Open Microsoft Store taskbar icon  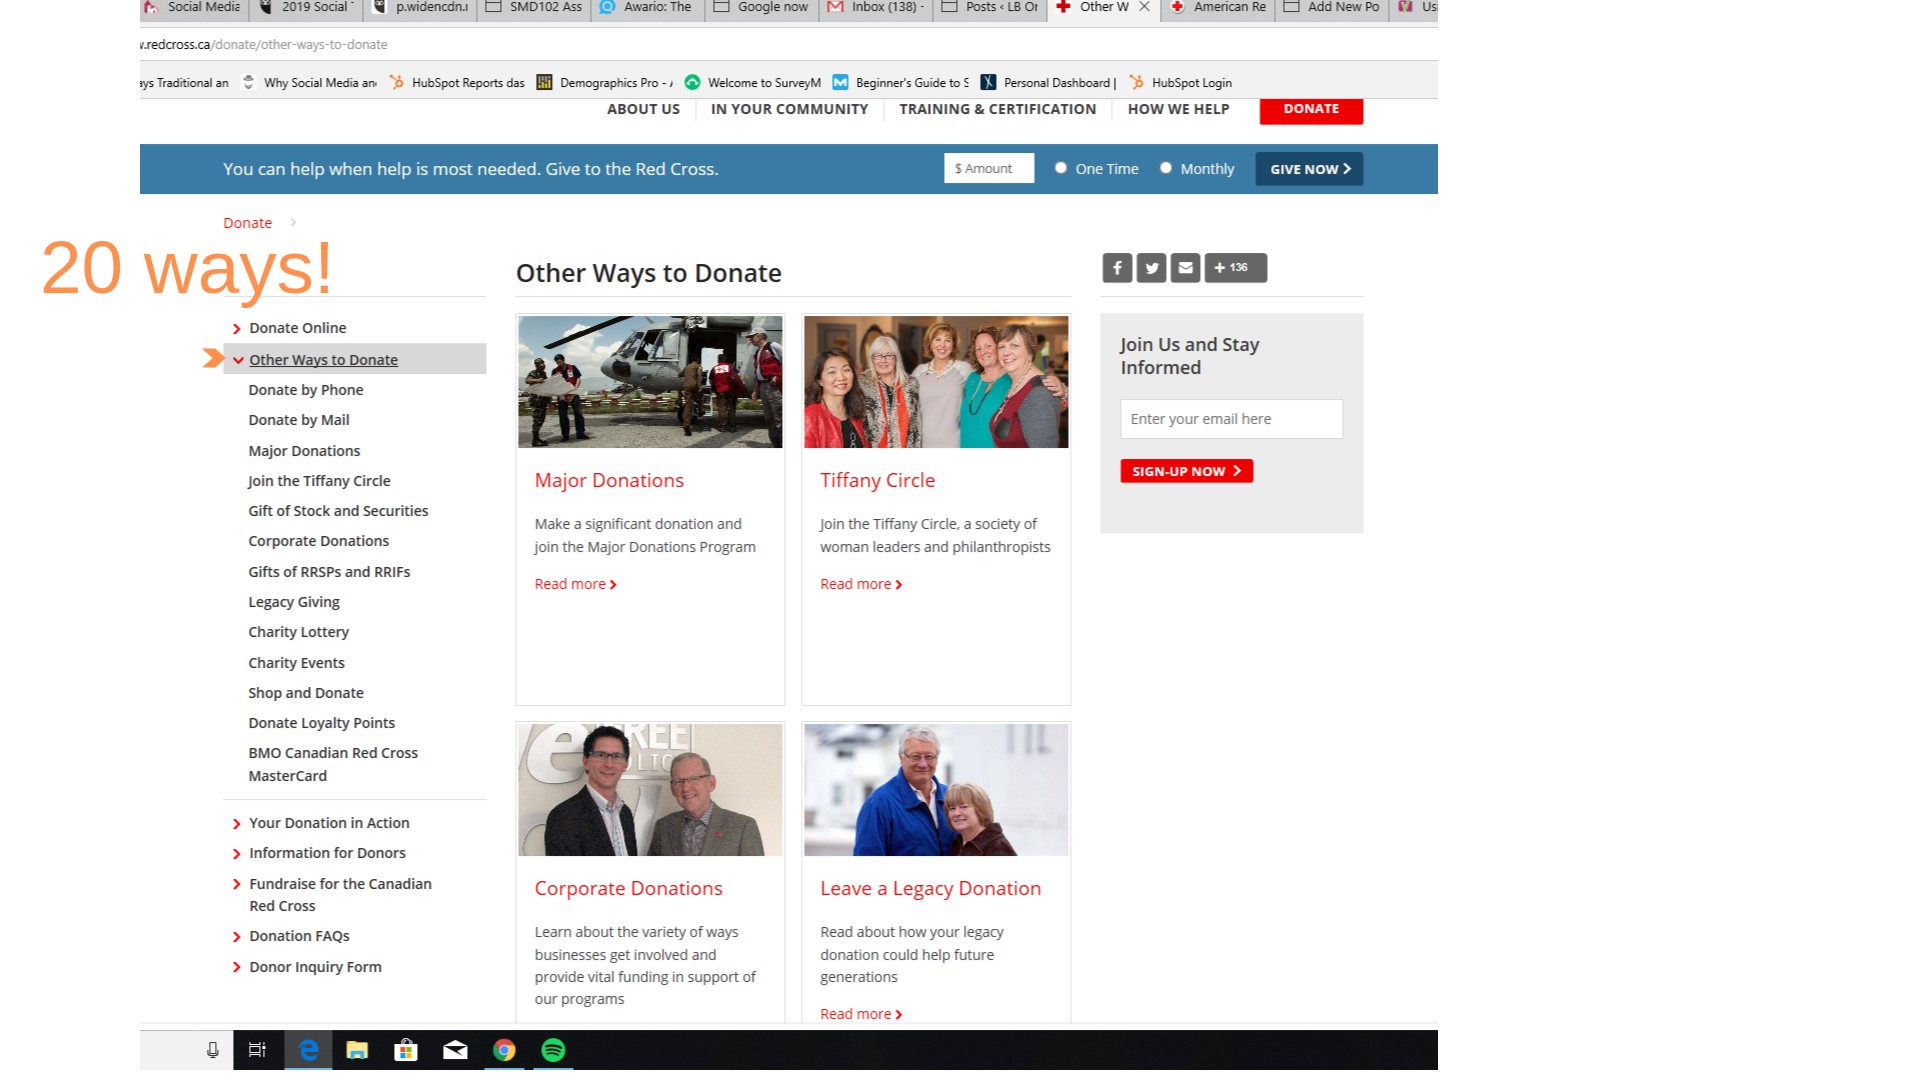point(406,1050)
